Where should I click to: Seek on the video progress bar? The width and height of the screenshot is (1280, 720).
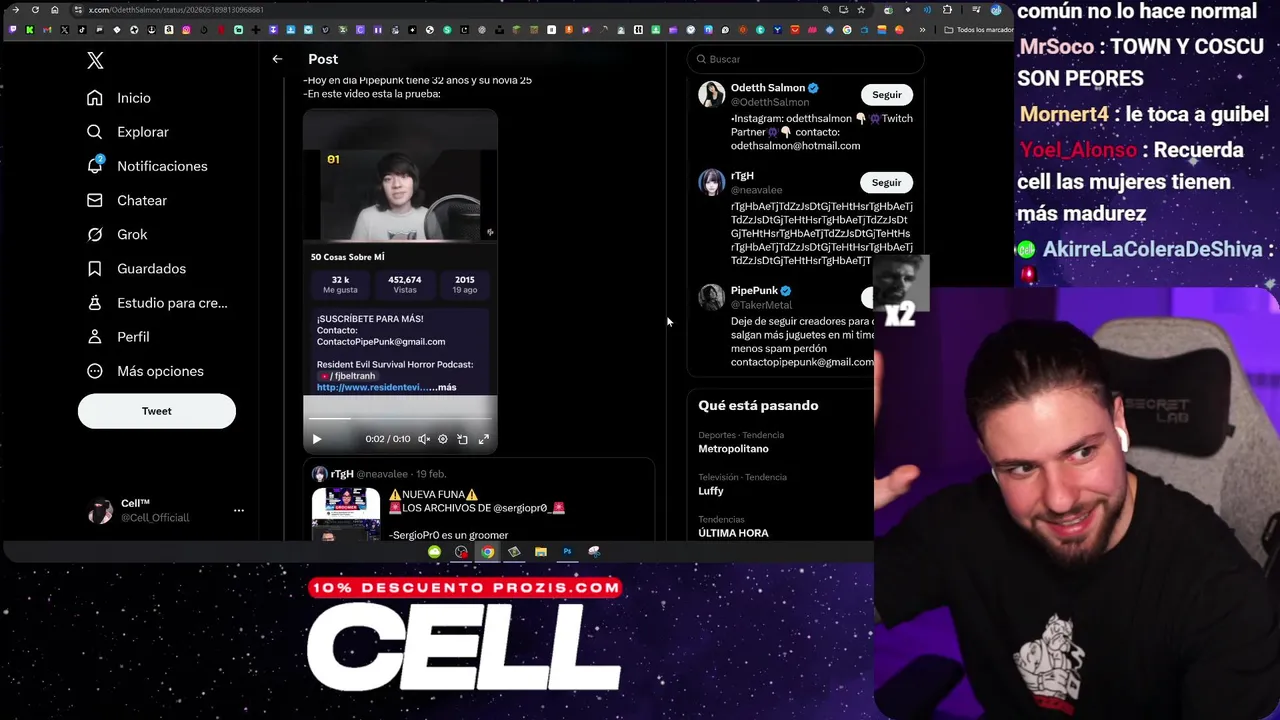pos(400,419)
